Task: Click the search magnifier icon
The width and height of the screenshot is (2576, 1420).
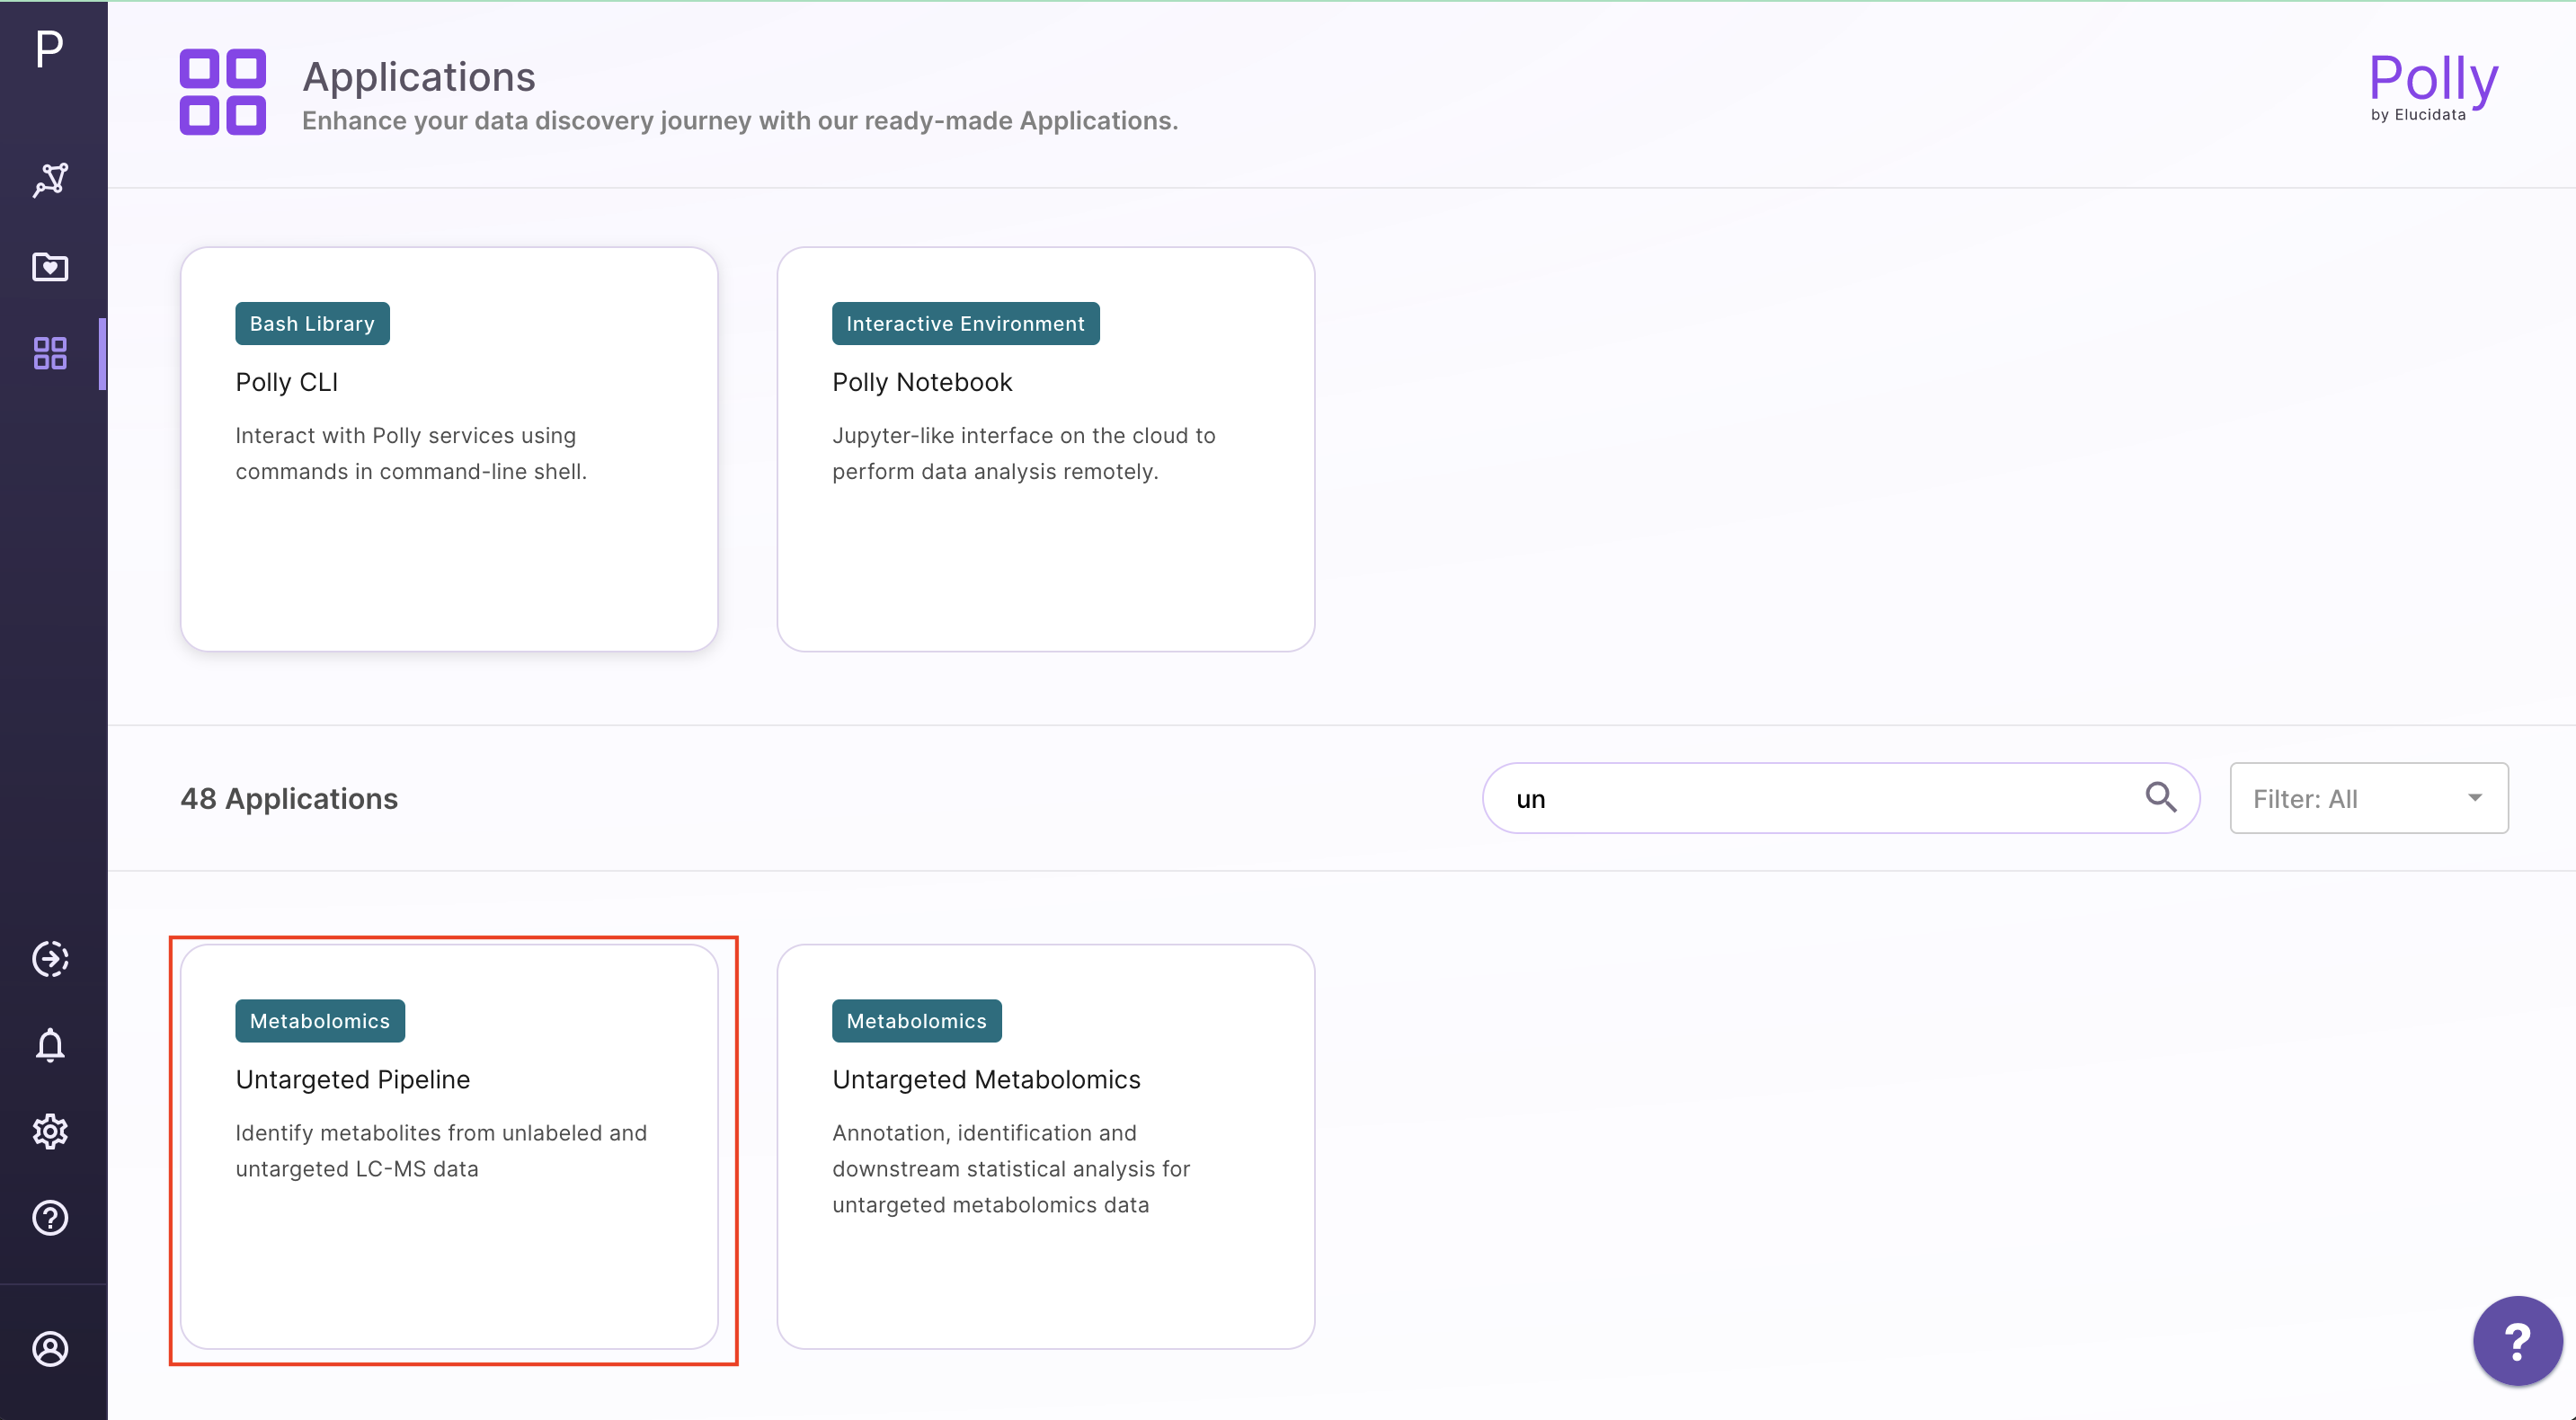Action: click(2160, 797)
